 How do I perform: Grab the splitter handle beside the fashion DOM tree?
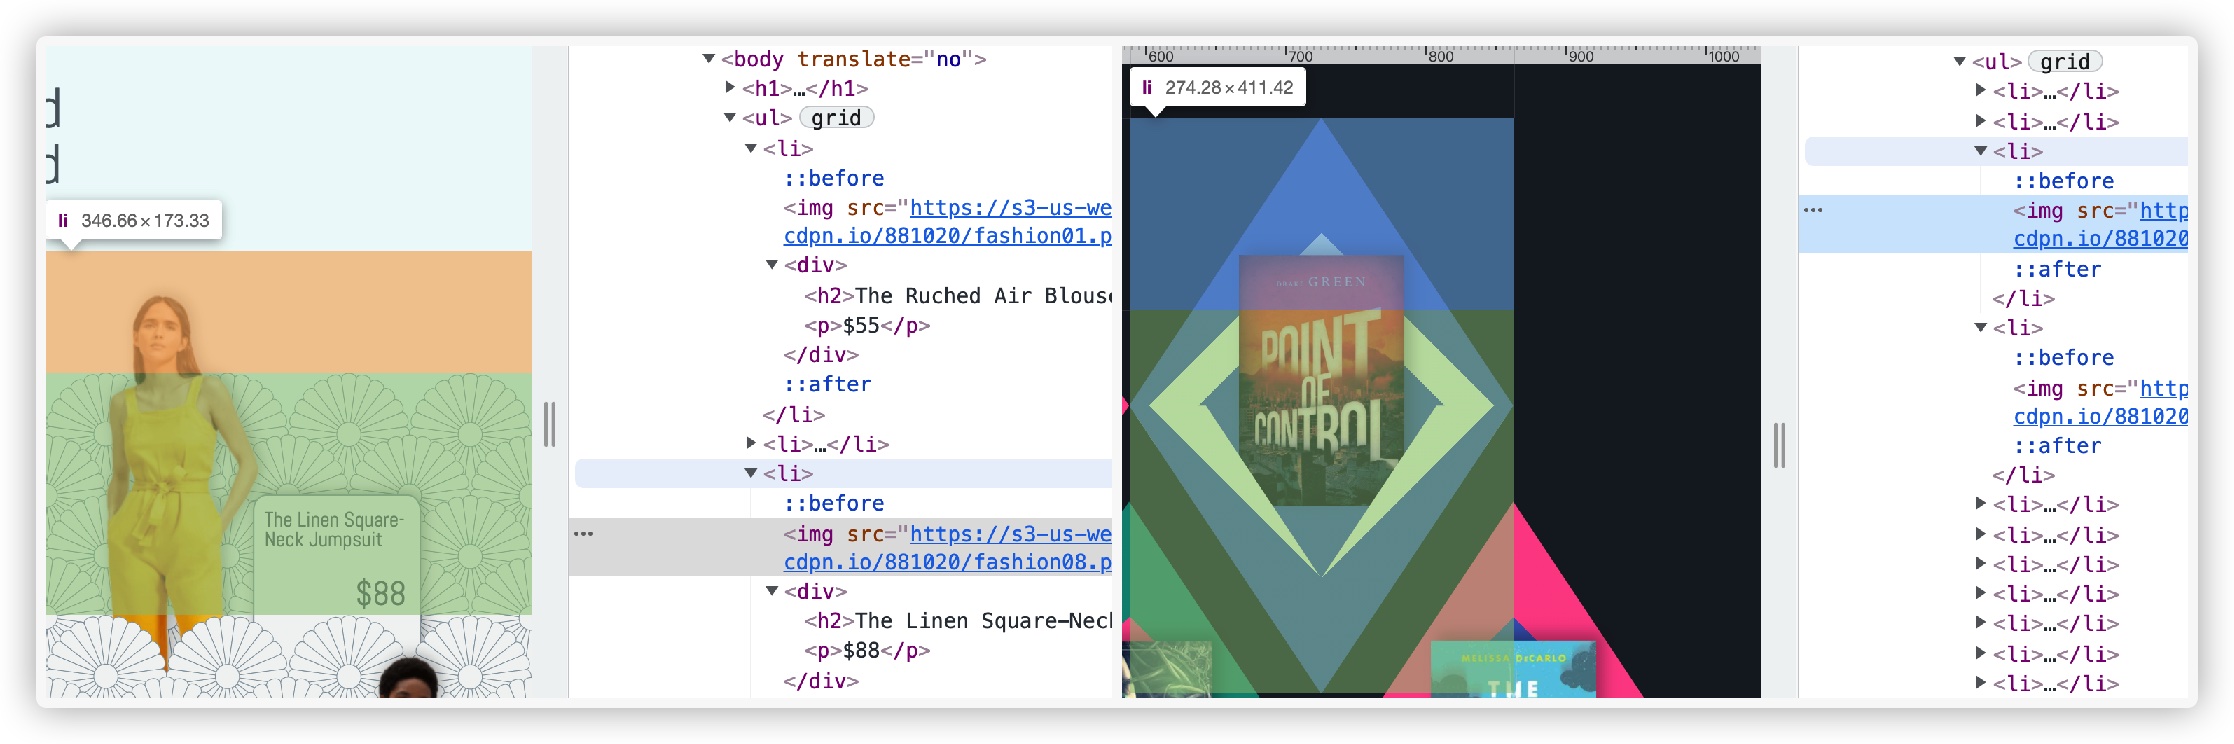tap(549, 425)
